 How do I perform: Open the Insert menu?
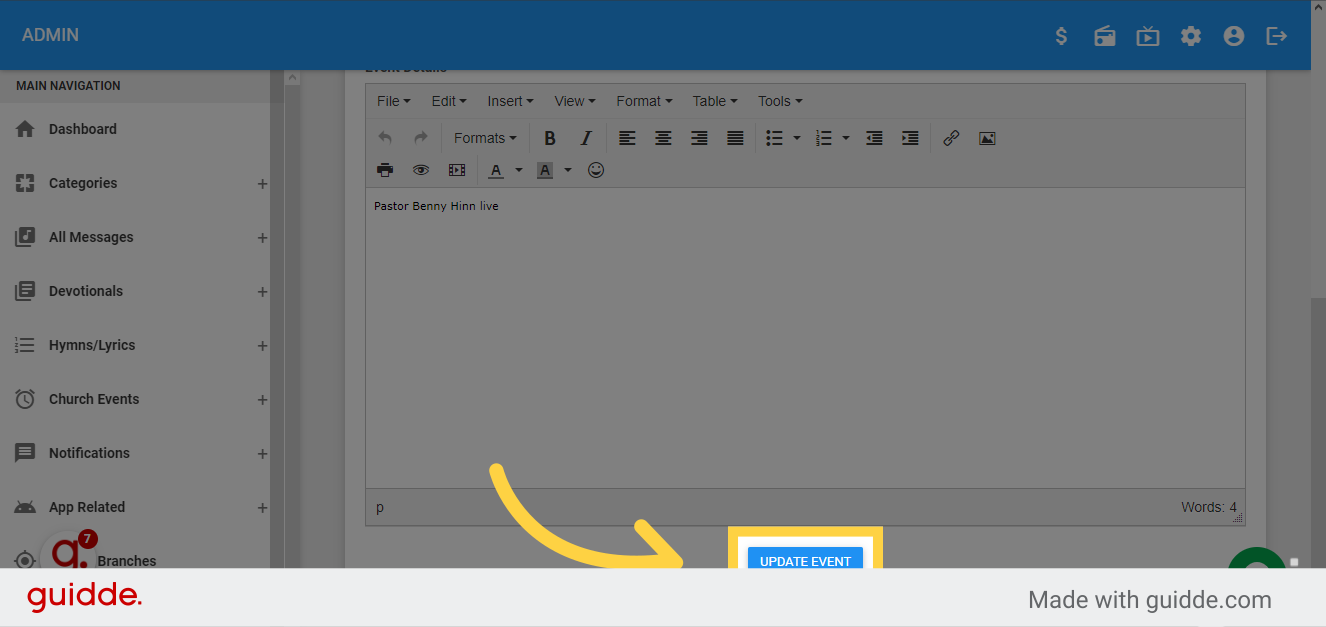point(510,101)
